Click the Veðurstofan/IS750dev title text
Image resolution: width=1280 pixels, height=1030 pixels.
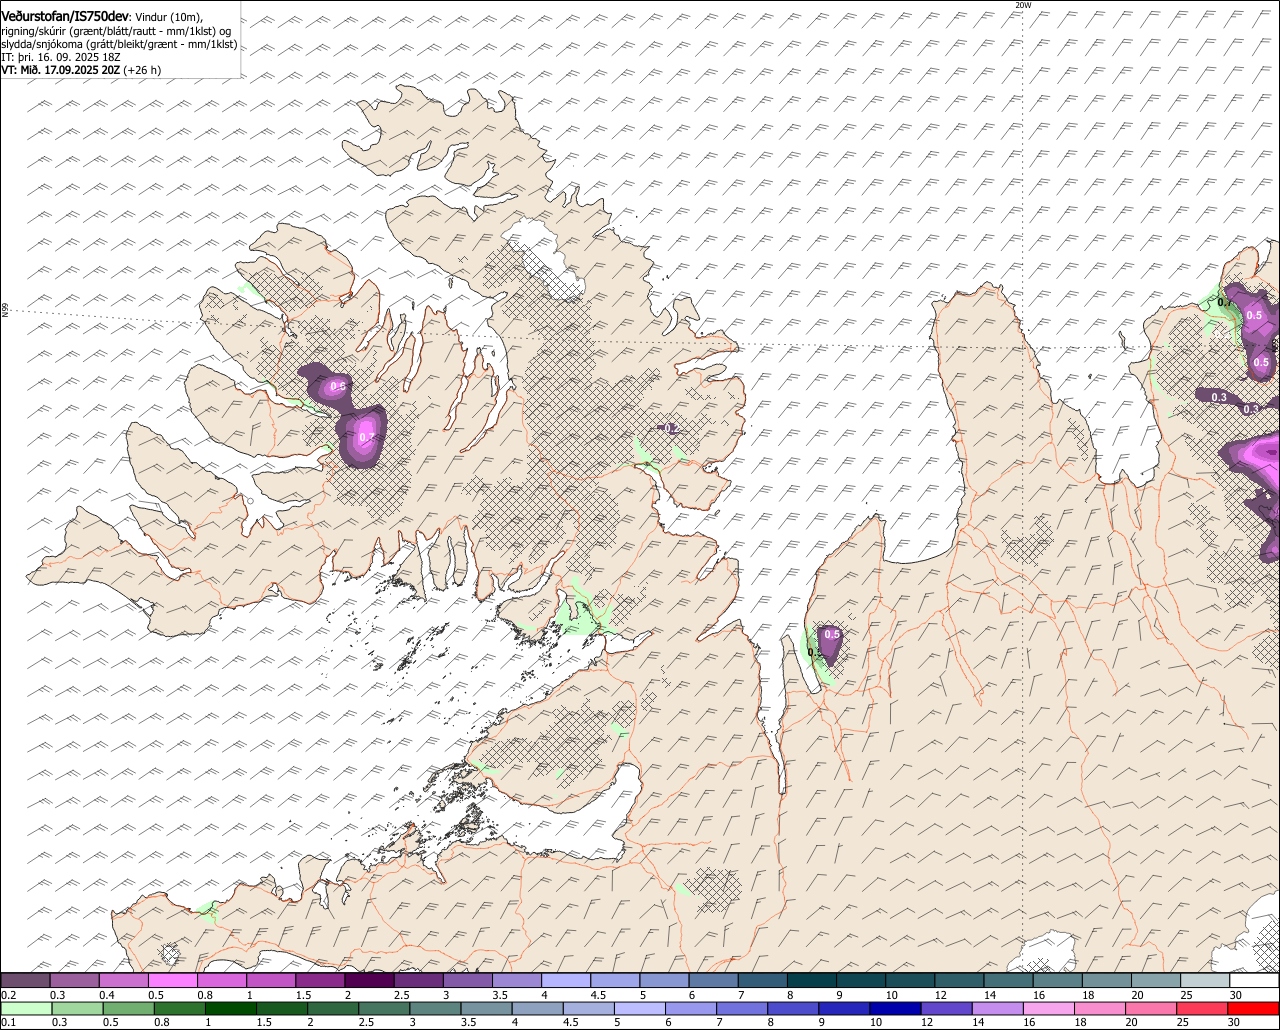coord(65,15)
